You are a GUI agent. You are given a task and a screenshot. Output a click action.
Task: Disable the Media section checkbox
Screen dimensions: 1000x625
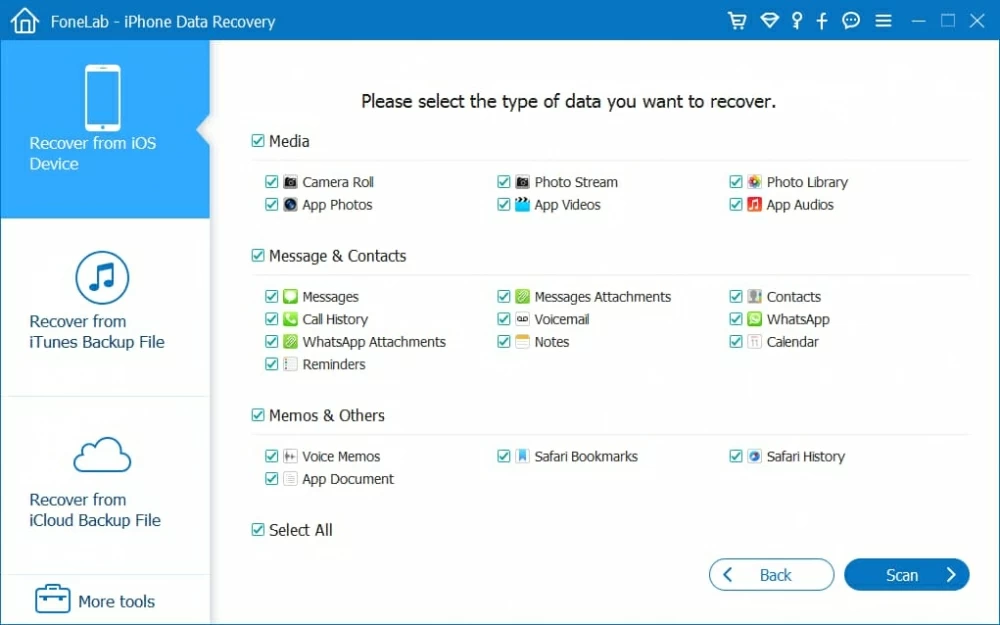pyautogui.click(x=257, y=141)
